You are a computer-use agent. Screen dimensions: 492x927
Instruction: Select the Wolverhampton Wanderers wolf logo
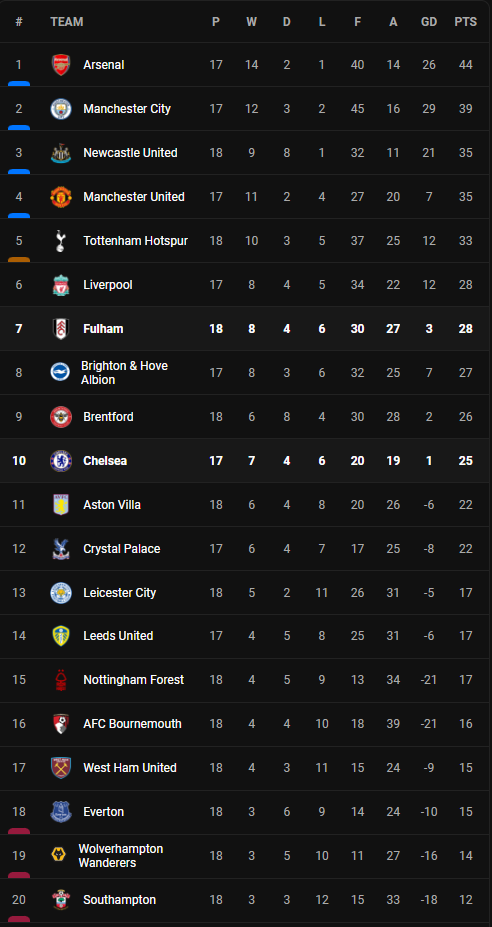[59, 855]
